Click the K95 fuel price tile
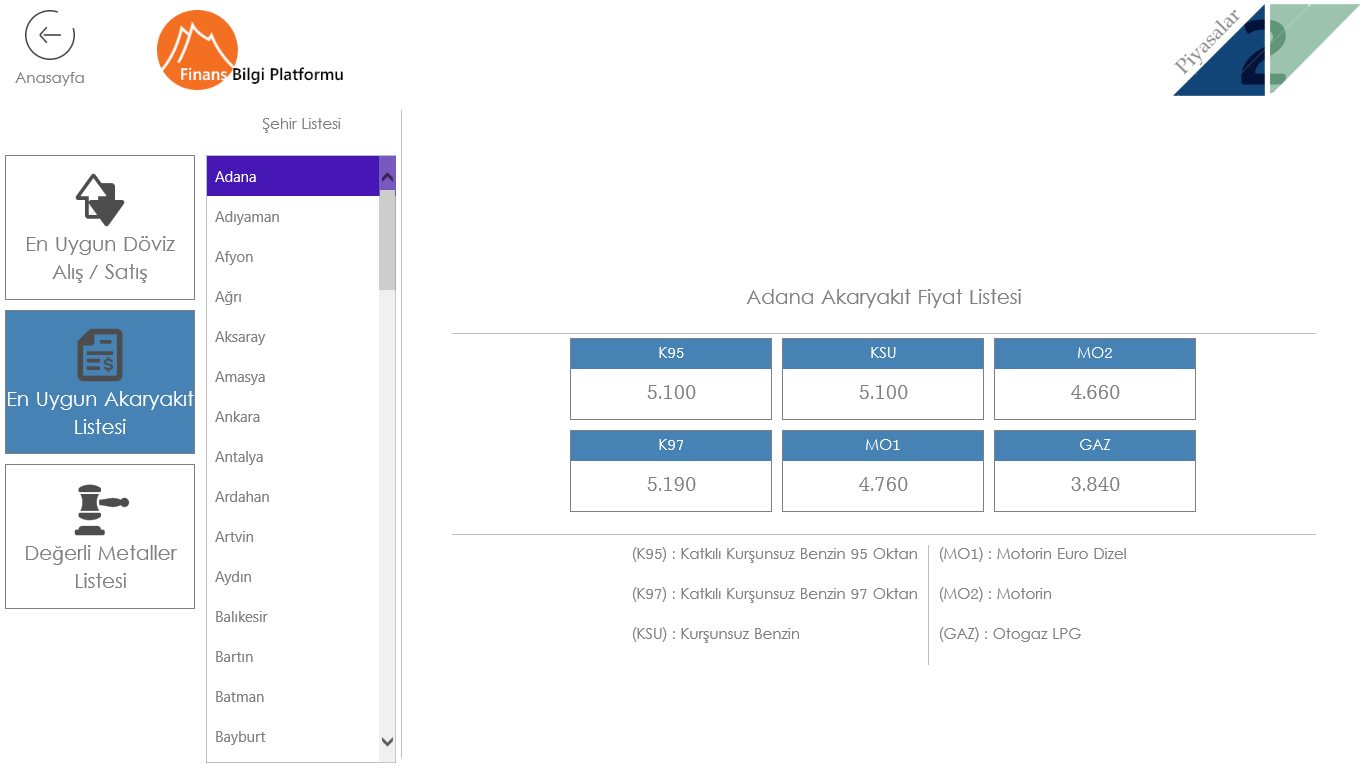The image size is (1366, 768). [x=671, y=379]
